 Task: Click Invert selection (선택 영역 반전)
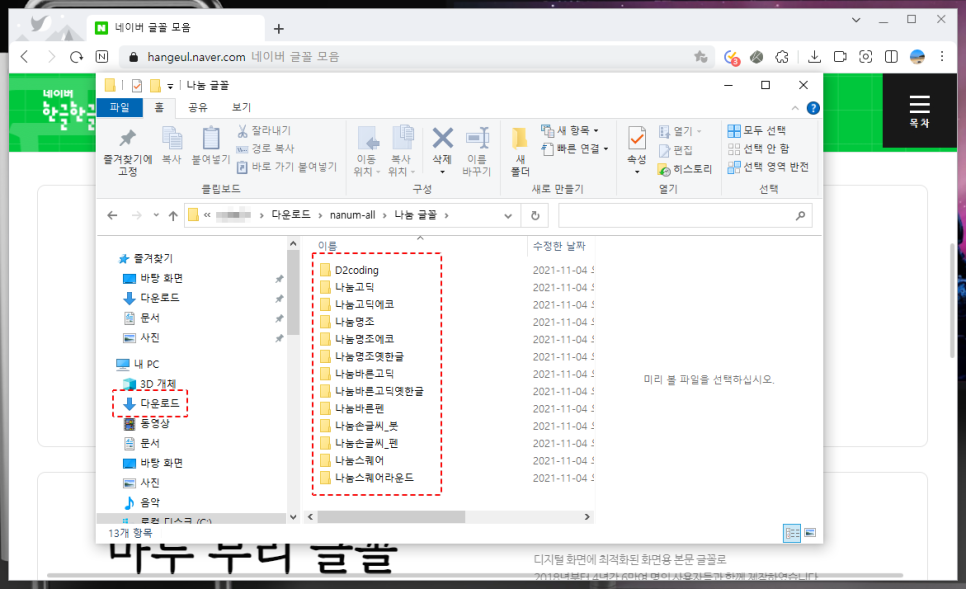(x=768, y=167)
